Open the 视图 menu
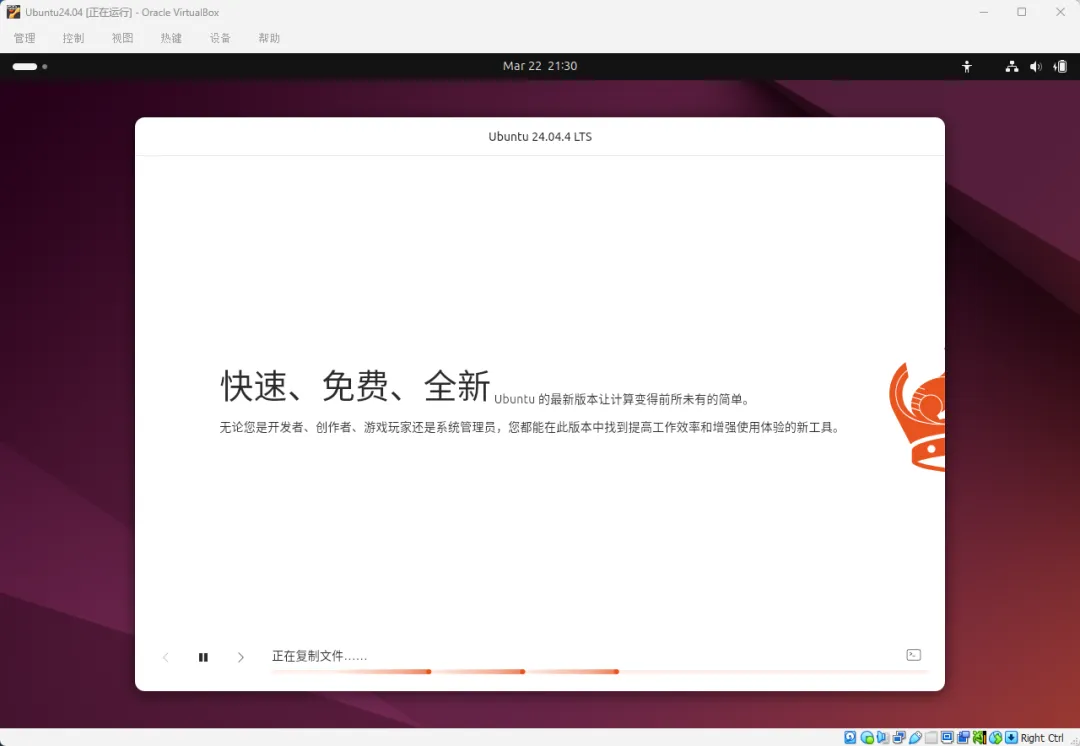1080x746 pixels. click(123, 38)
